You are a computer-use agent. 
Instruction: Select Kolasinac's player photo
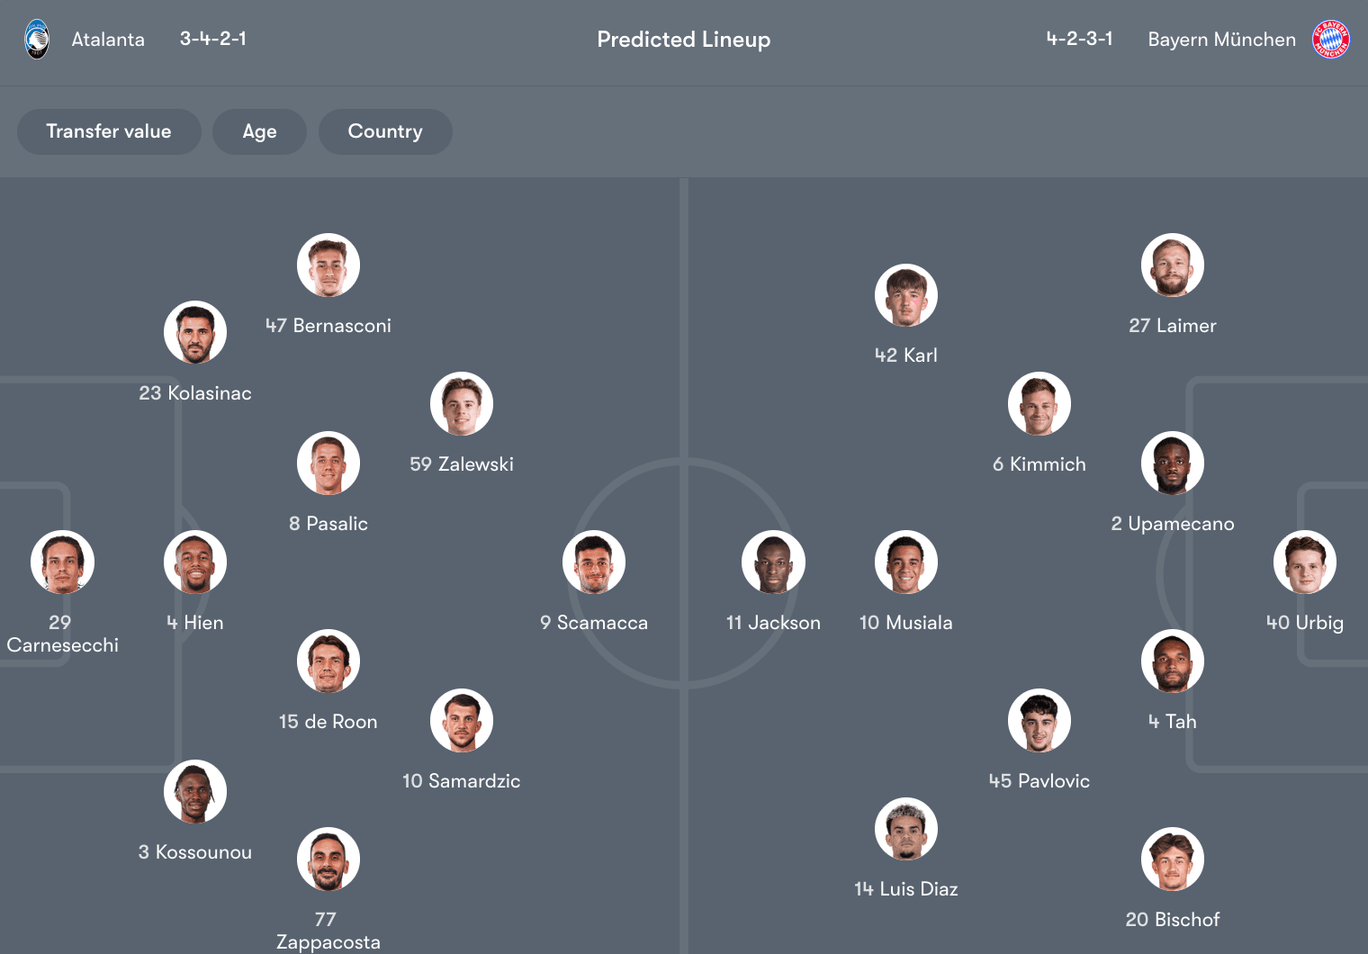(x=195, y=333)
